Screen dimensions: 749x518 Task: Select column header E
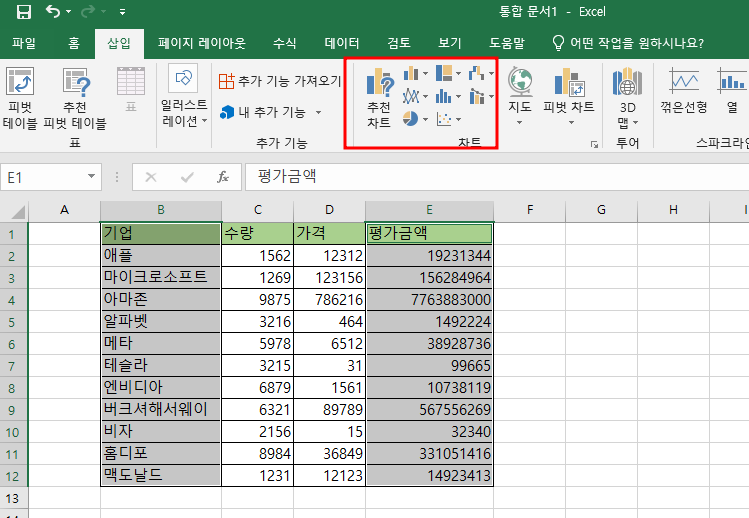[x=429, y=210]
